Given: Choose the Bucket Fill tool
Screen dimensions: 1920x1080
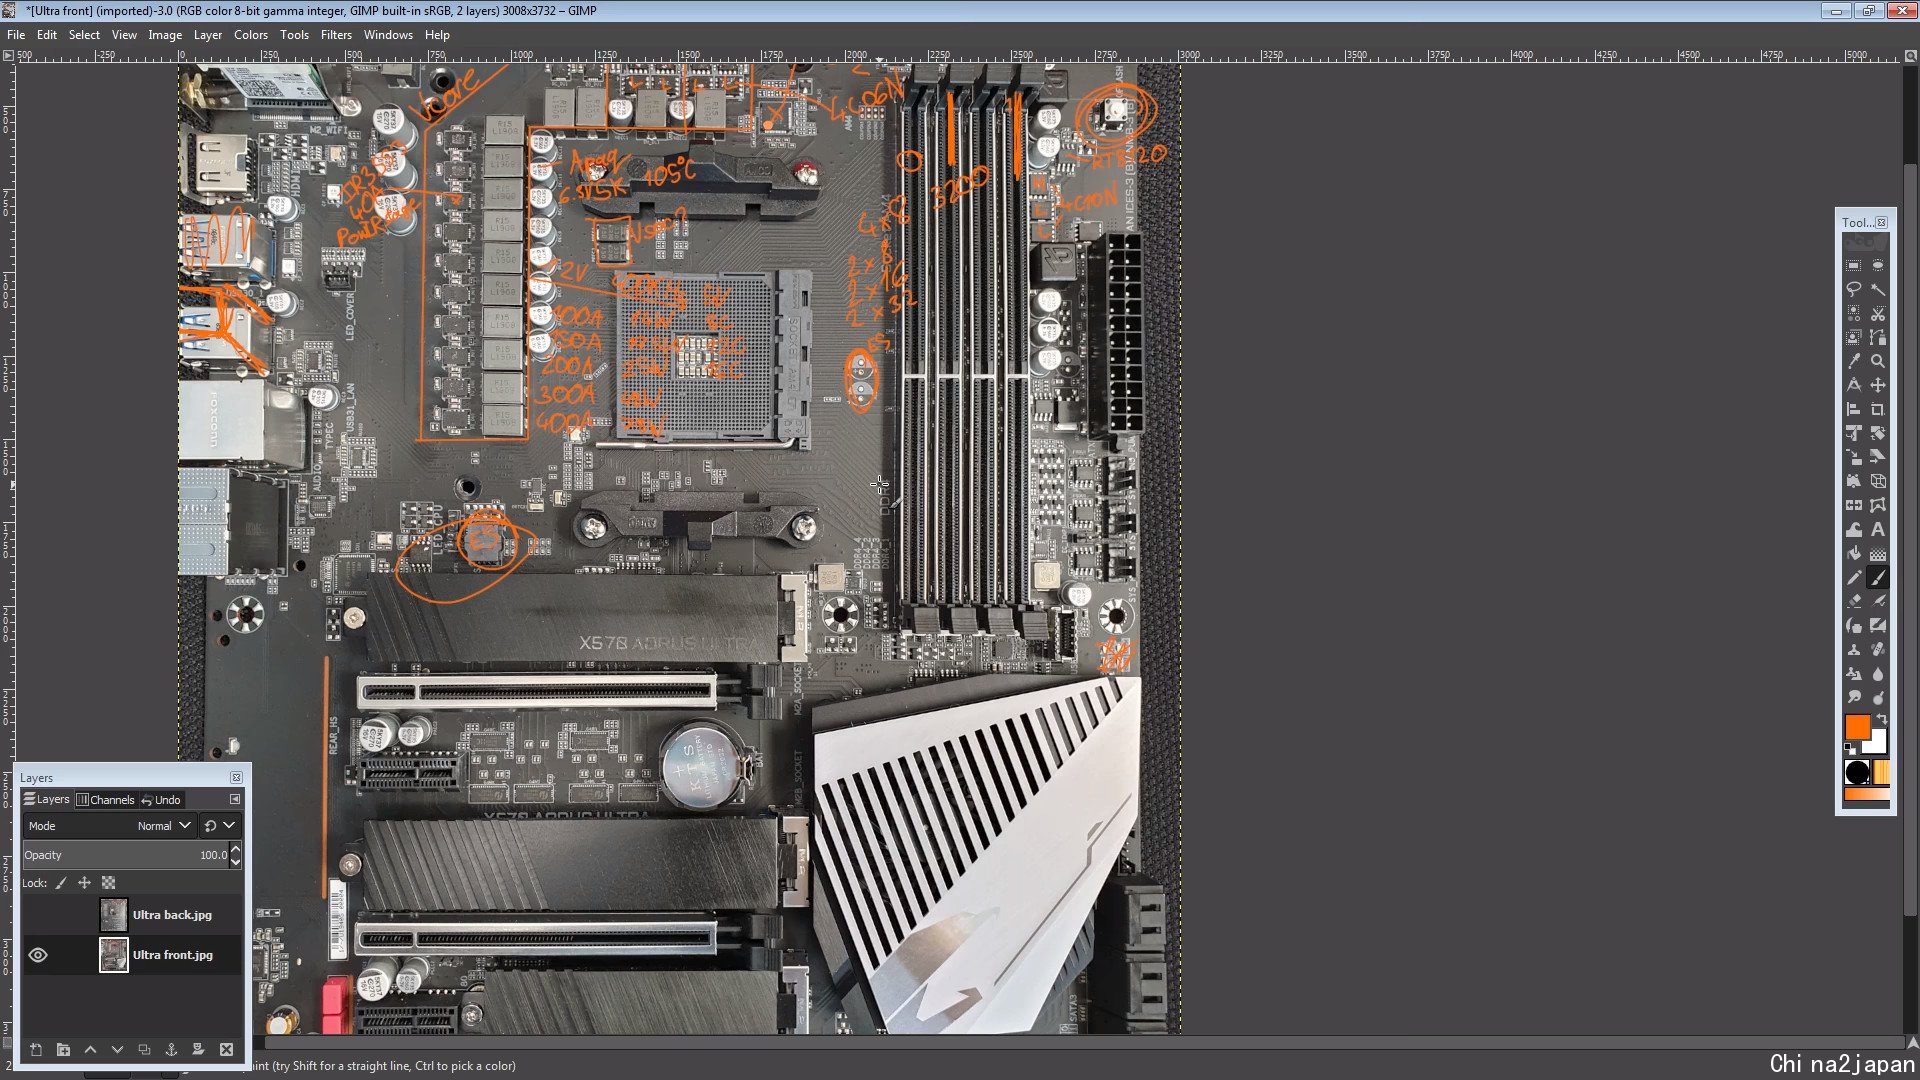Looking at the screenshot, I should point(1853,554).
